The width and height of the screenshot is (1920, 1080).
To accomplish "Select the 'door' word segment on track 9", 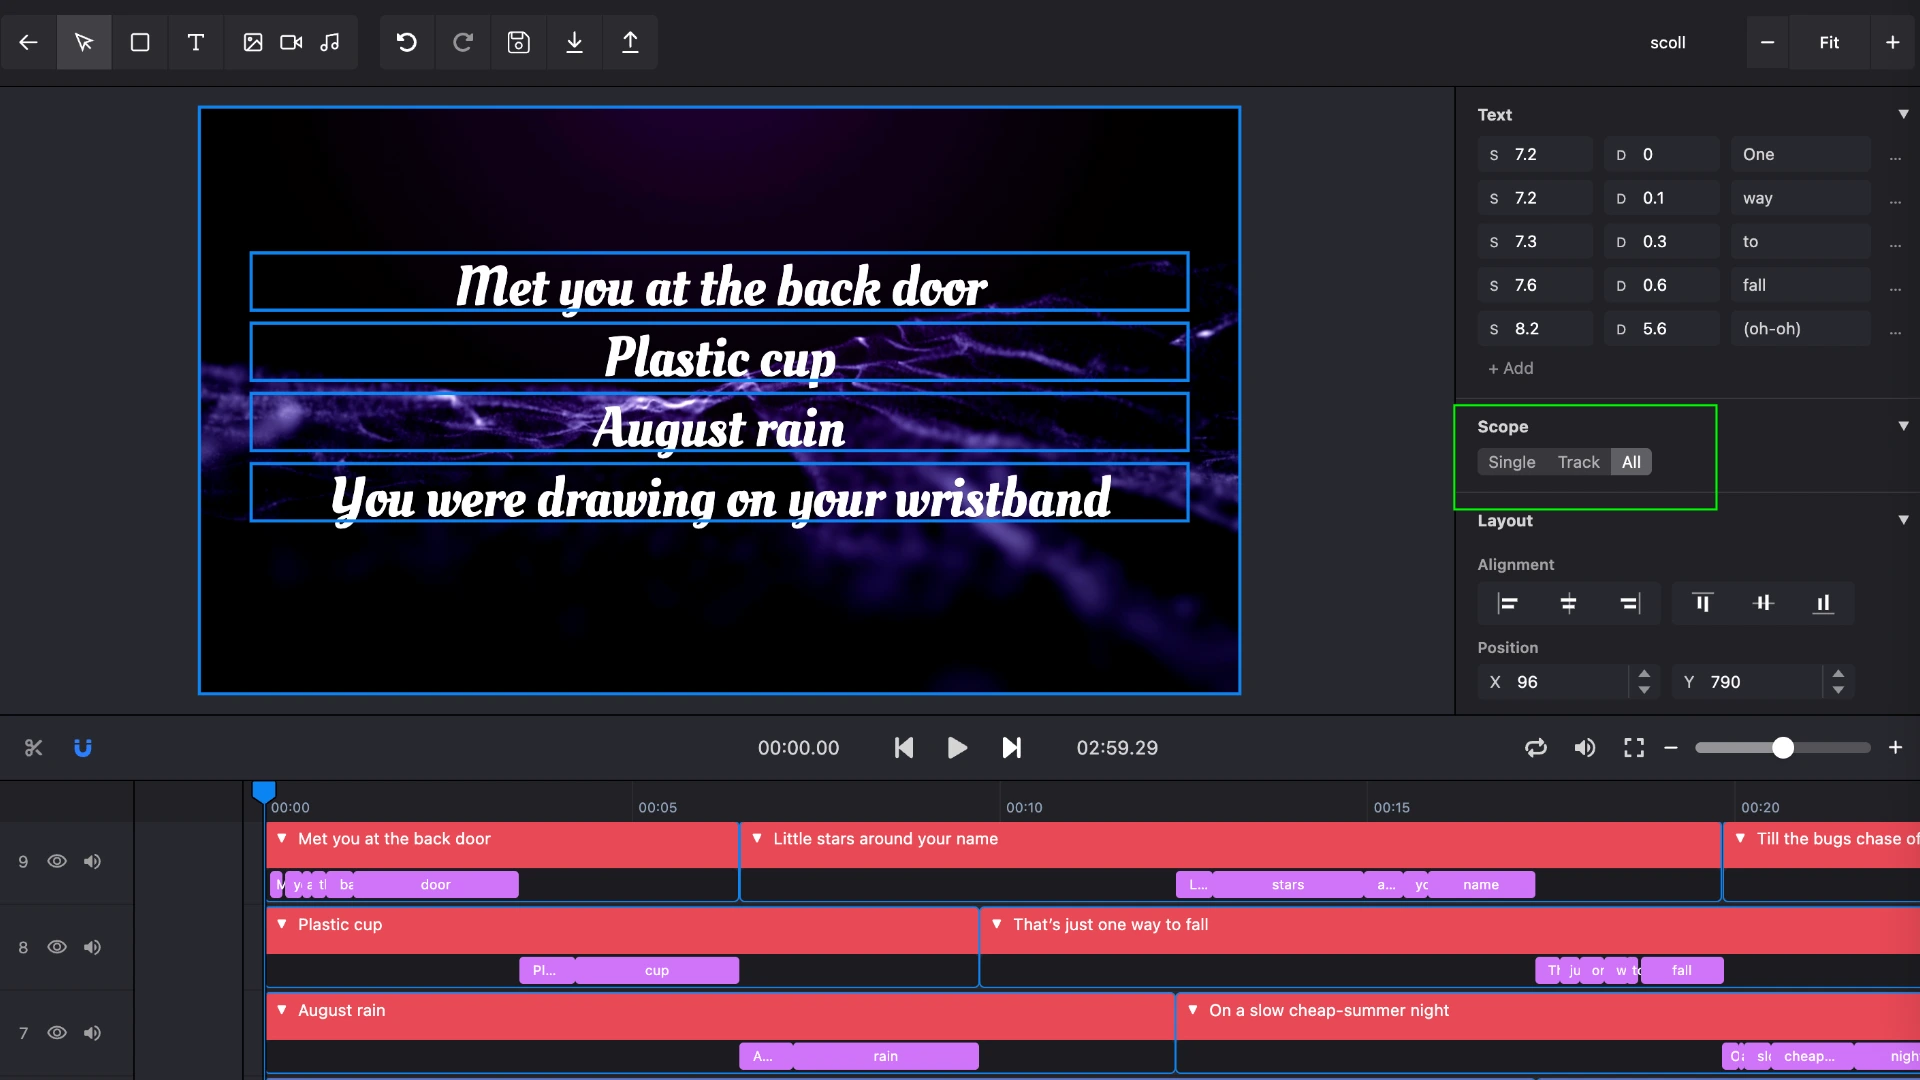I will pos(436,885).
